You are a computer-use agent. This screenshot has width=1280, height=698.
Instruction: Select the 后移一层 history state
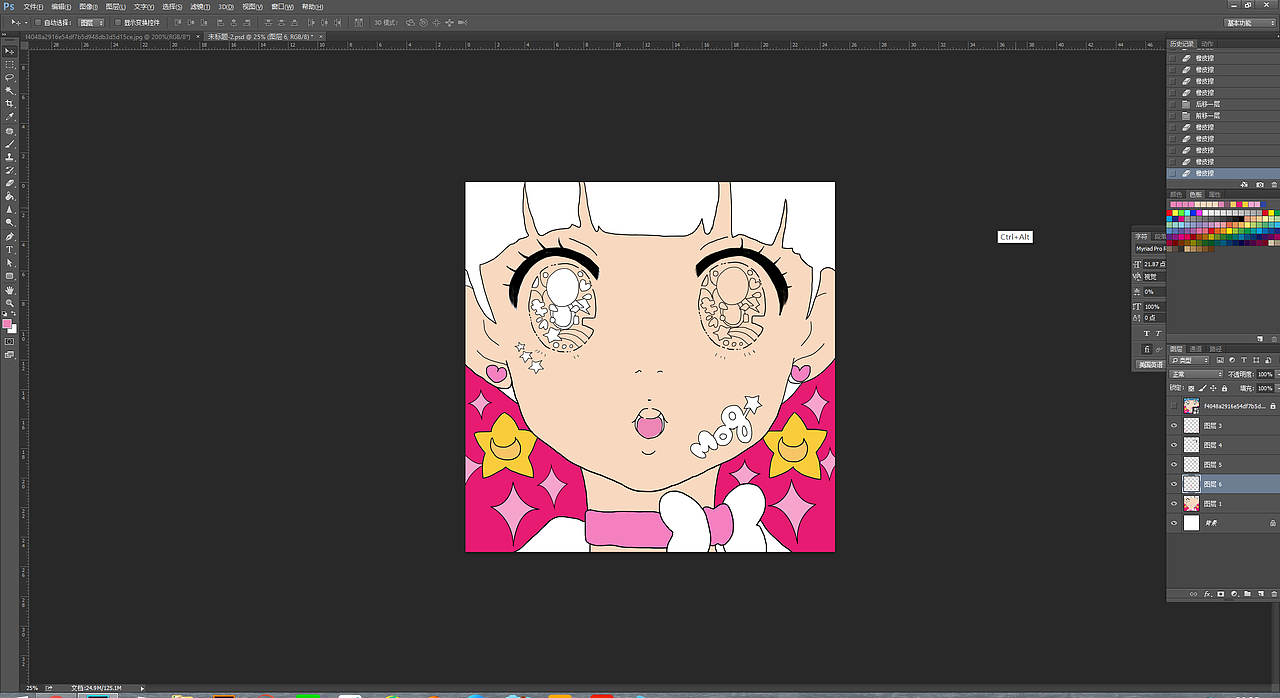click(1223, 104)
